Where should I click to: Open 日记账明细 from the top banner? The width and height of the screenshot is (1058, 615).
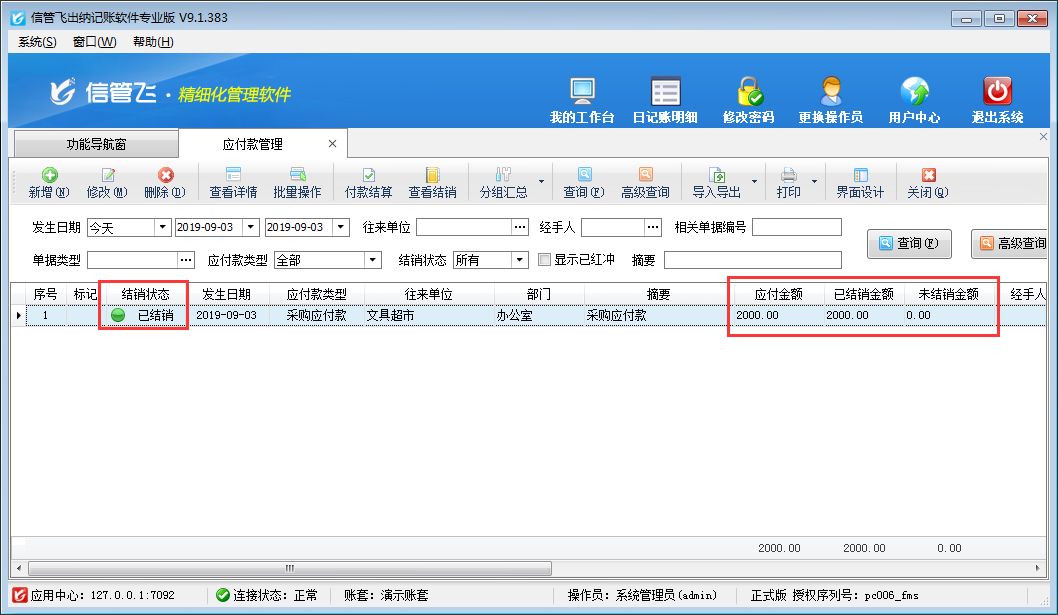[665, 93]
